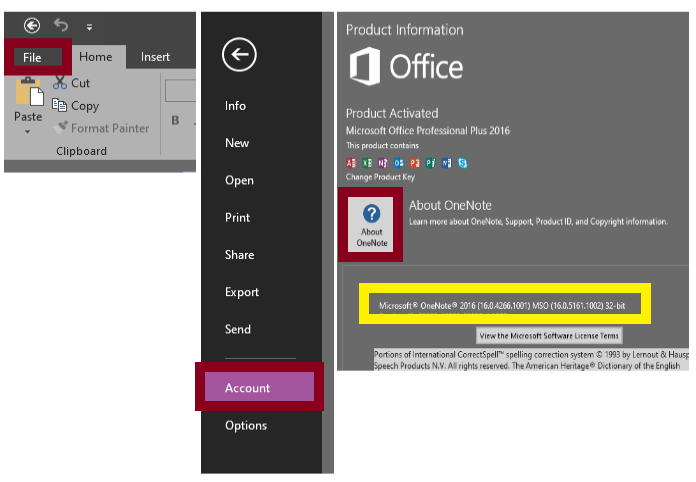Open the Customize Quick Access Toolbar dropdown
Screen dimensions: 696x482
(89, 28)
